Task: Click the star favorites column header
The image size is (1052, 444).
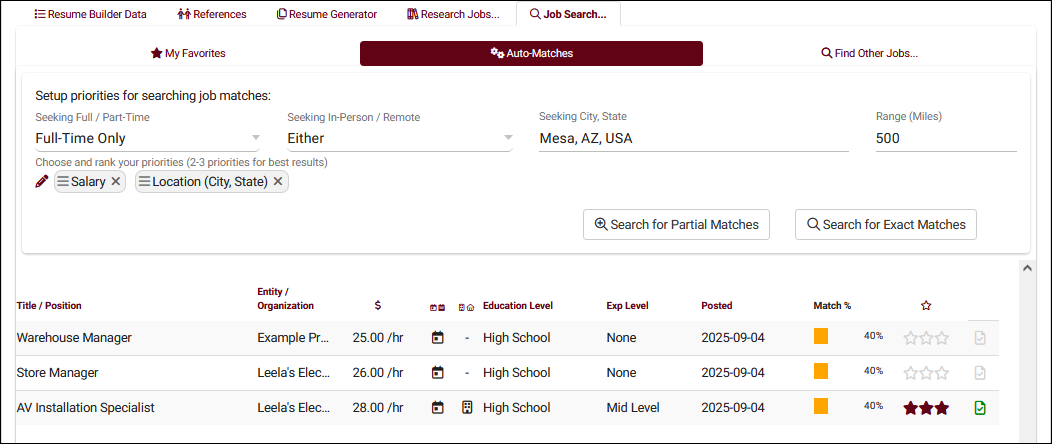Action: point(926,305)
